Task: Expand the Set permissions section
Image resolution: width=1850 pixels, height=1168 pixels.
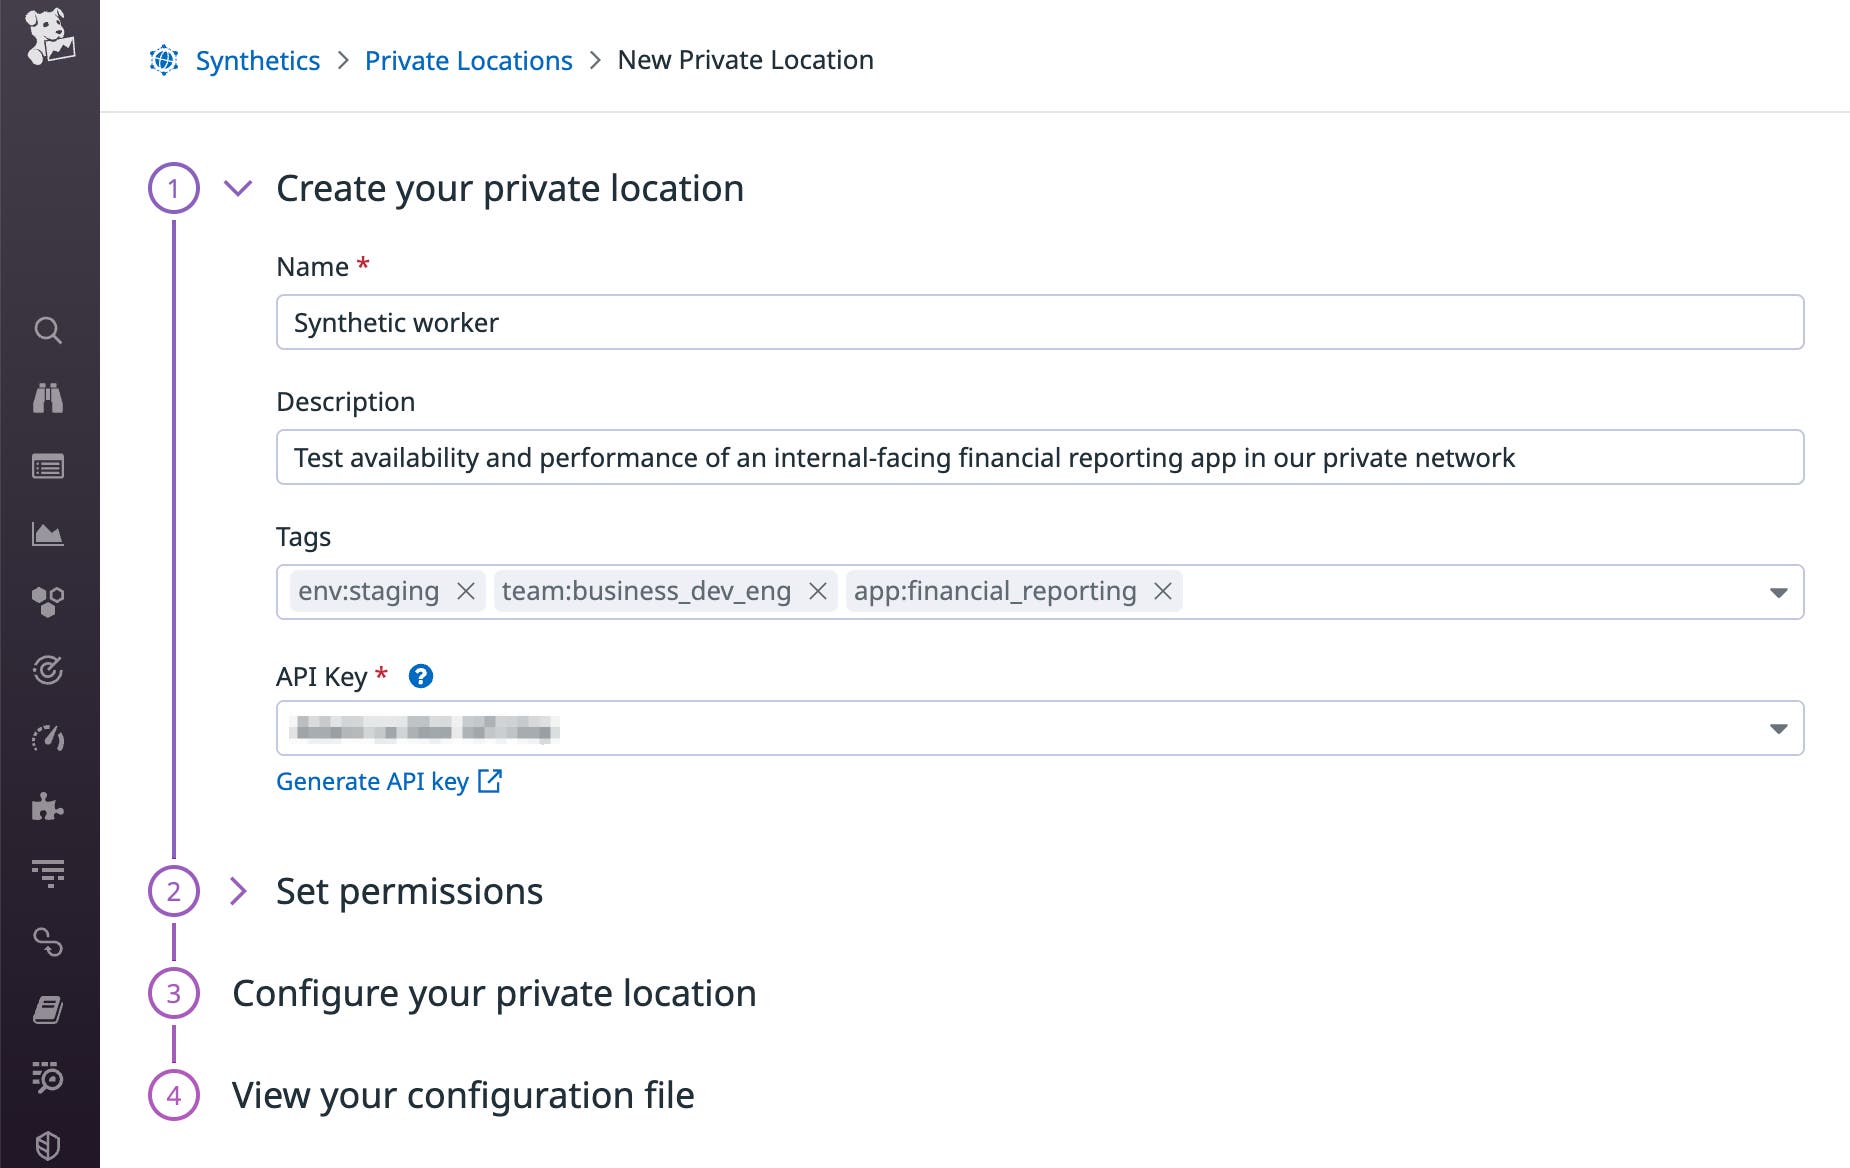Action: [x=240, y=891]
